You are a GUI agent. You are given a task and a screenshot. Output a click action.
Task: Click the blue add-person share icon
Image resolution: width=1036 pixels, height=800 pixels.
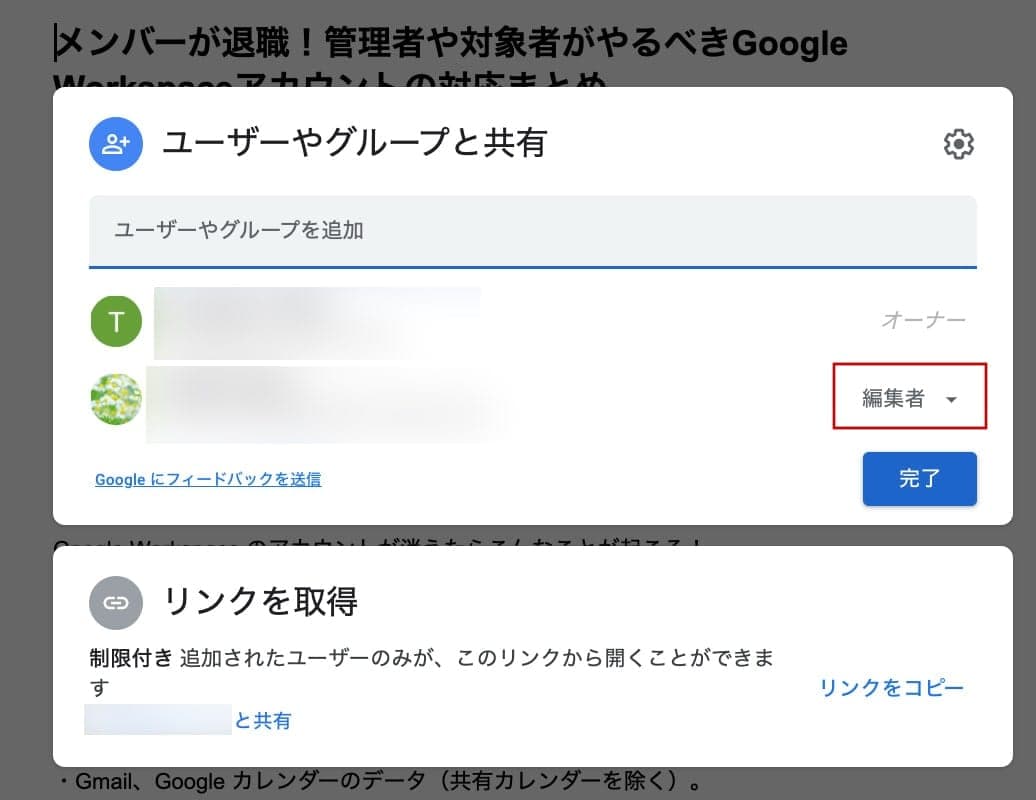tap(116, 144)
